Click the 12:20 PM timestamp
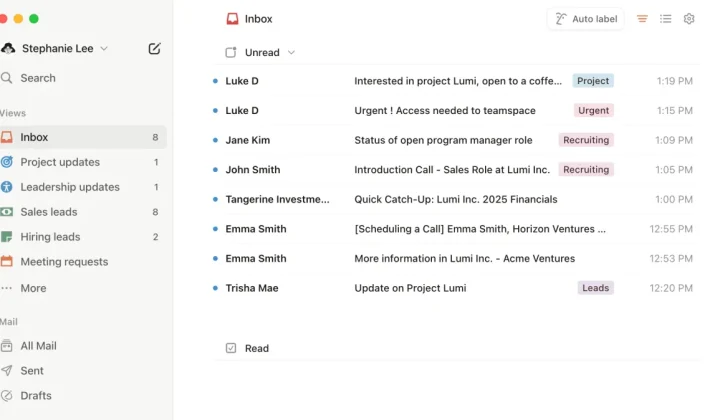The width and height of the screenshot is (720, 420). tap(671, 288)
